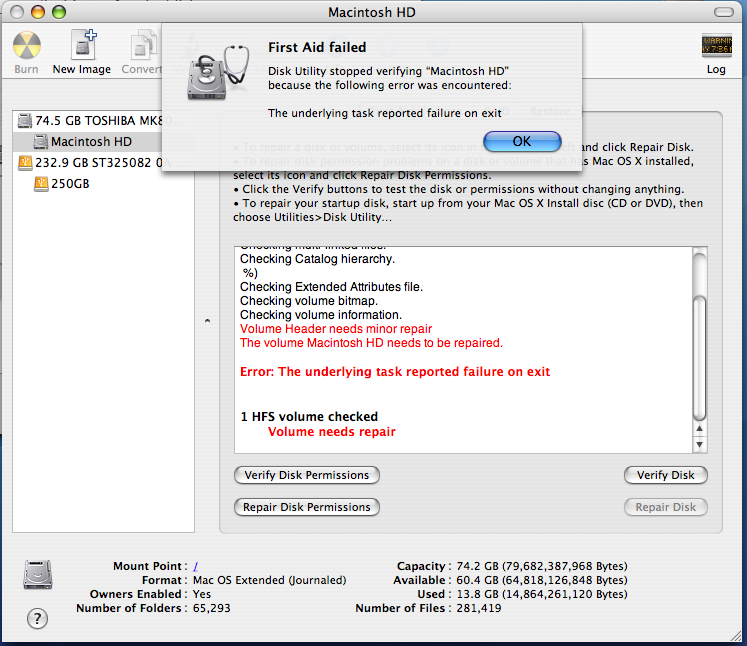Click 'Checking Catalog hierarchy.' log line

point(317,259)
